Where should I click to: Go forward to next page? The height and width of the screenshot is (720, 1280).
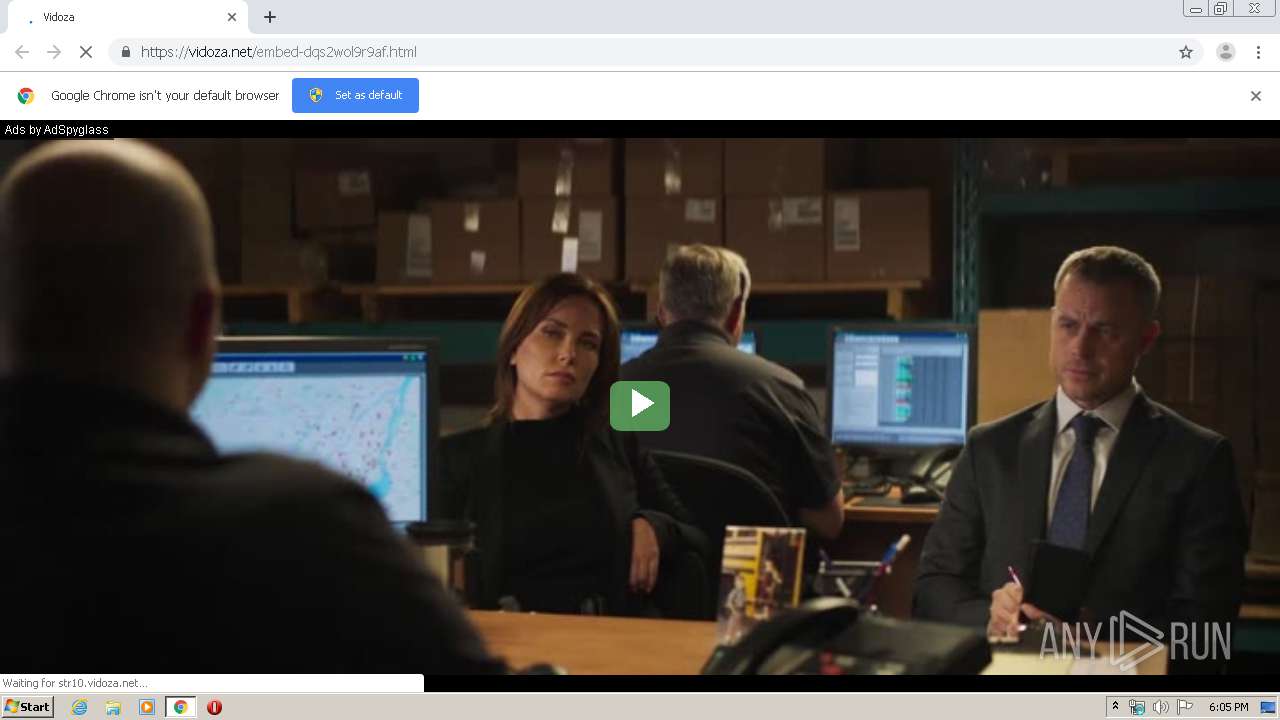tap(54, 52)
